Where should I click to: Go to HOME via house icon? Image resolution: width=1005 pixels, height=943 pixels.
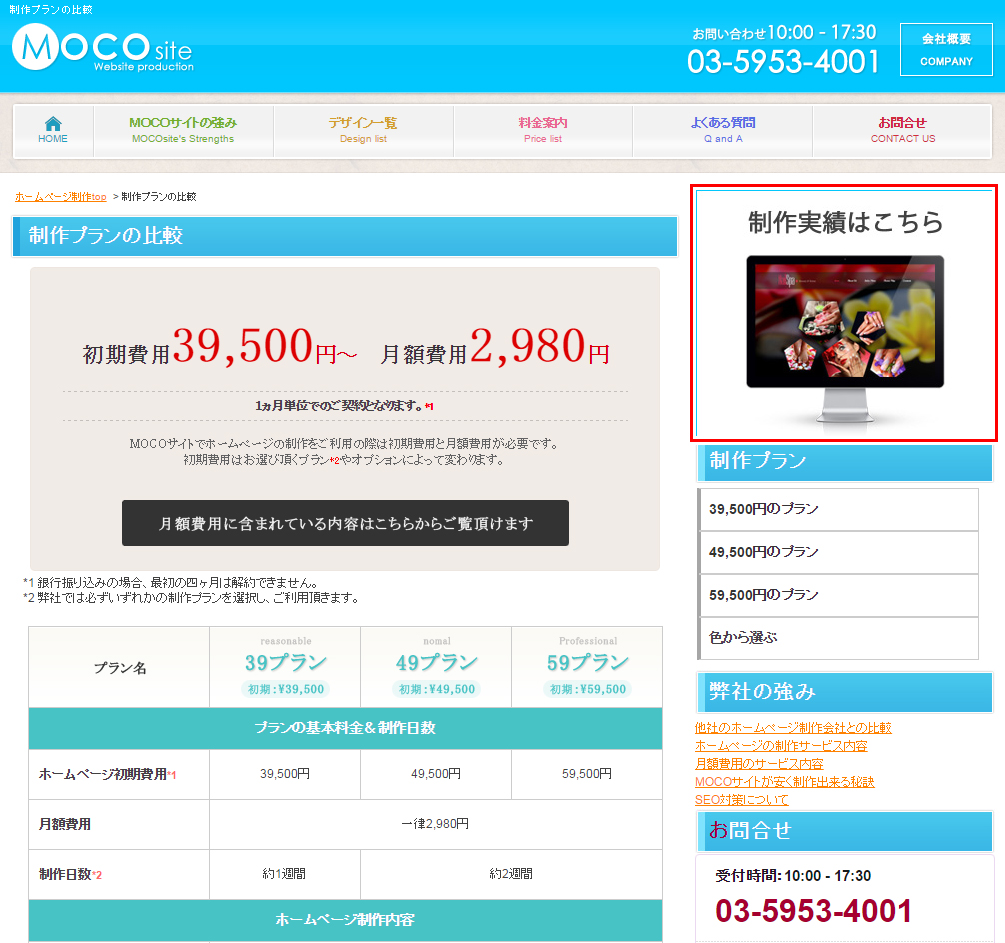53,130
